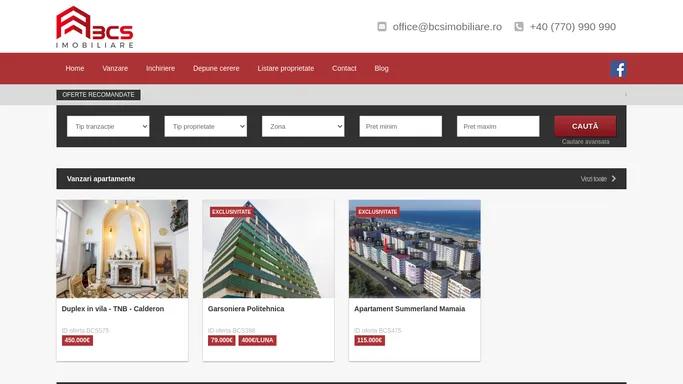
Task: Click the Pret maxim input field
Action: (498, 126)
